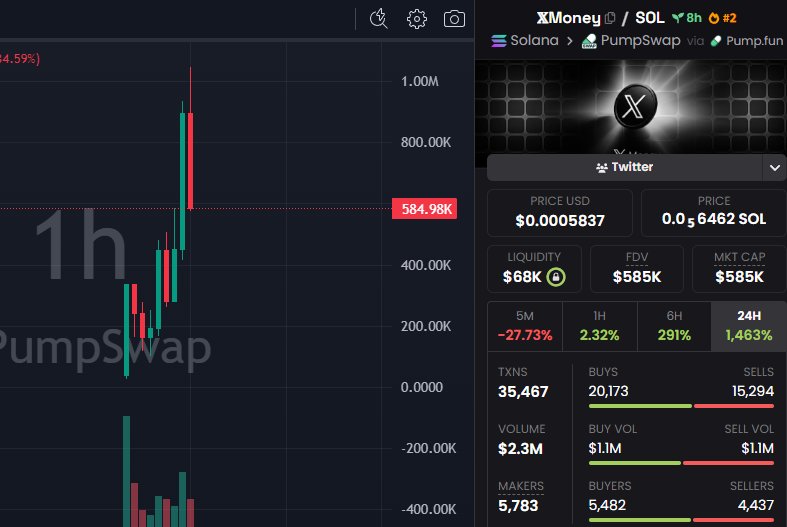The width and height of the screenshot is (787, 527).
Task: Click the green sprout 8h age badge
Action: point(686,18)
